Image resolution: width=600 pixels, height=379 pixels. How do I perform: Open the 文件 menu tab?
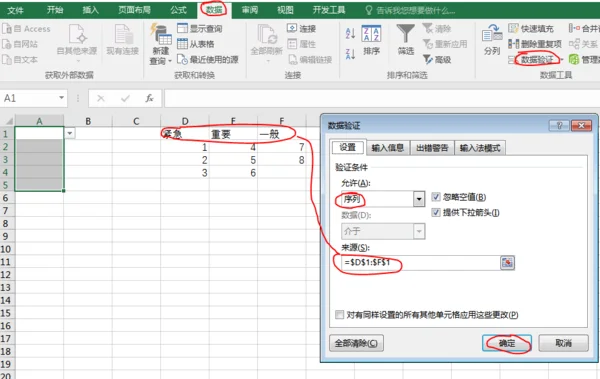click(15, 10)
